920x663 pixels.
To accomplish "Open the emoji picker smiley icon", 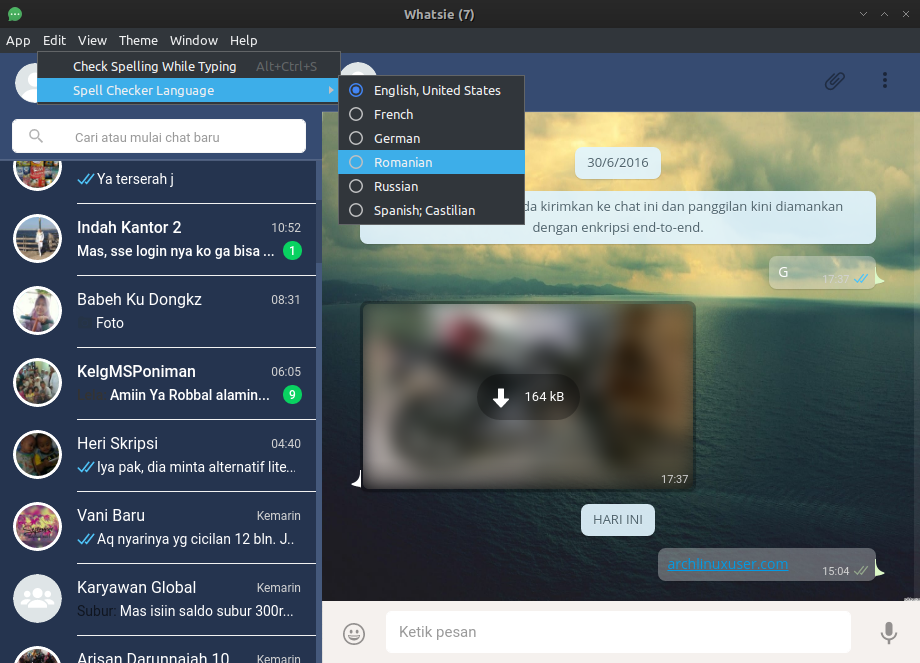I will tap(354, 633).
